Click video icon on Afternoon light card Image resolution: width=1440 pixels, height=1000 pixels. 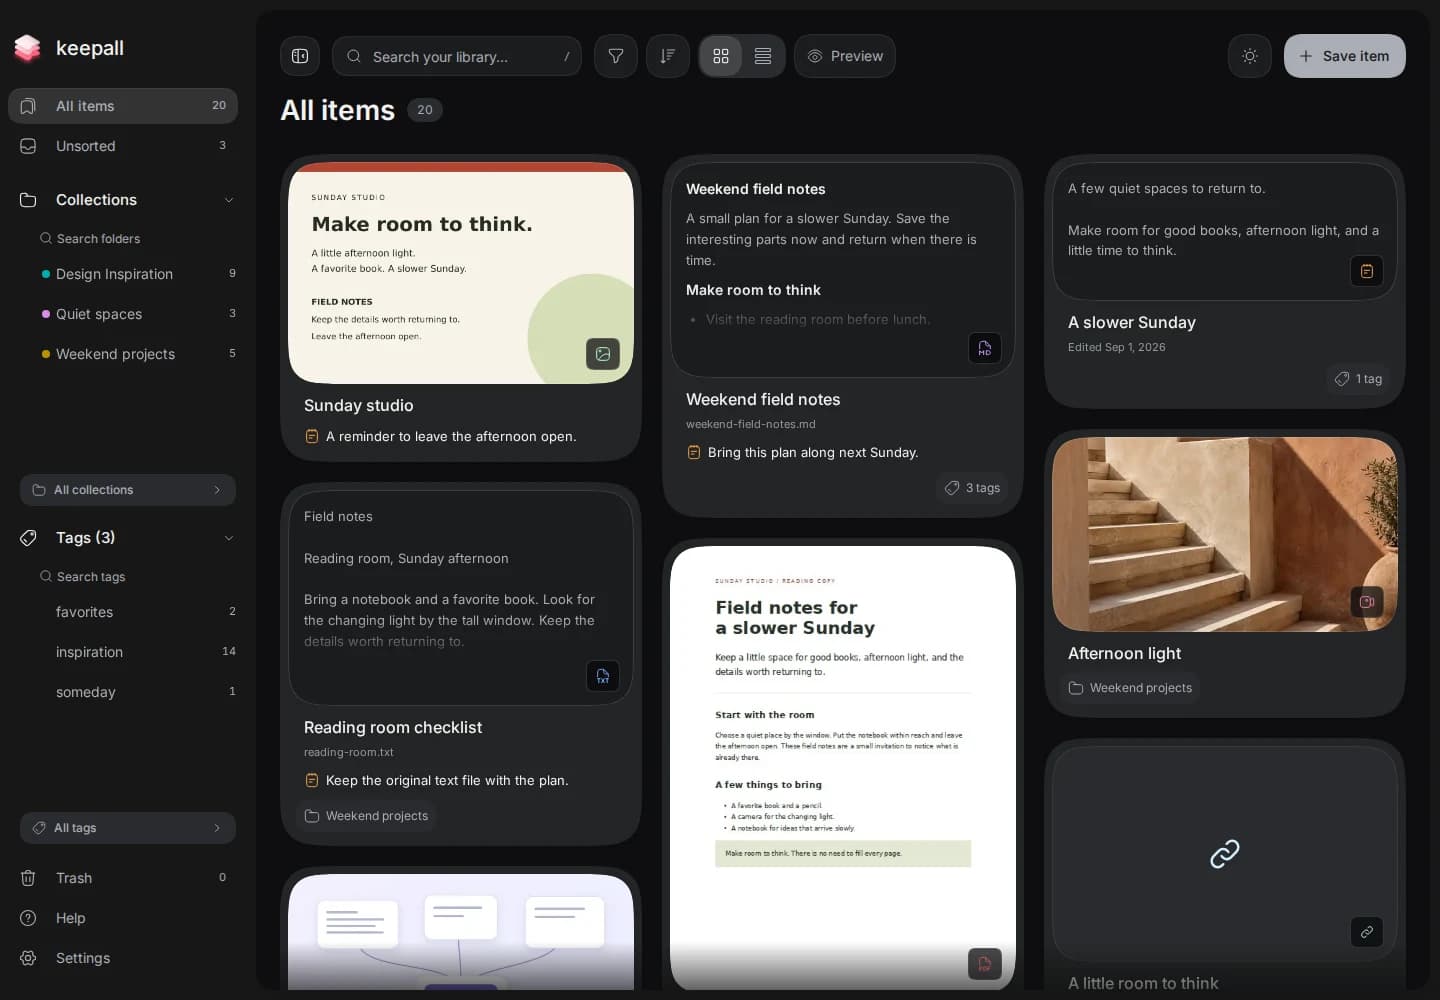pos(1367,602)
